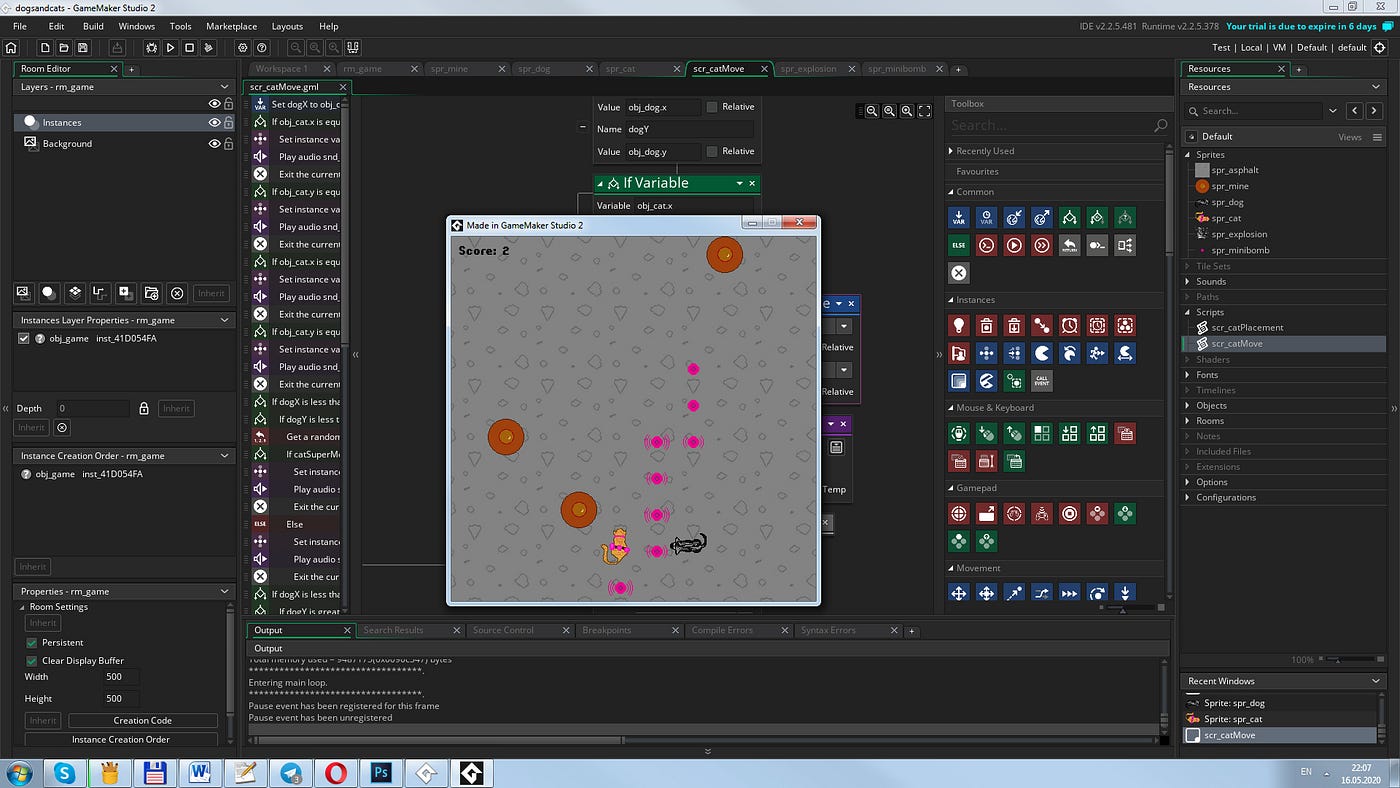The width and height of the screenshot is (1400, 788).
Task: Select the Run button in the toolbar
Action: pyautogui.click(x=170, y=47)
